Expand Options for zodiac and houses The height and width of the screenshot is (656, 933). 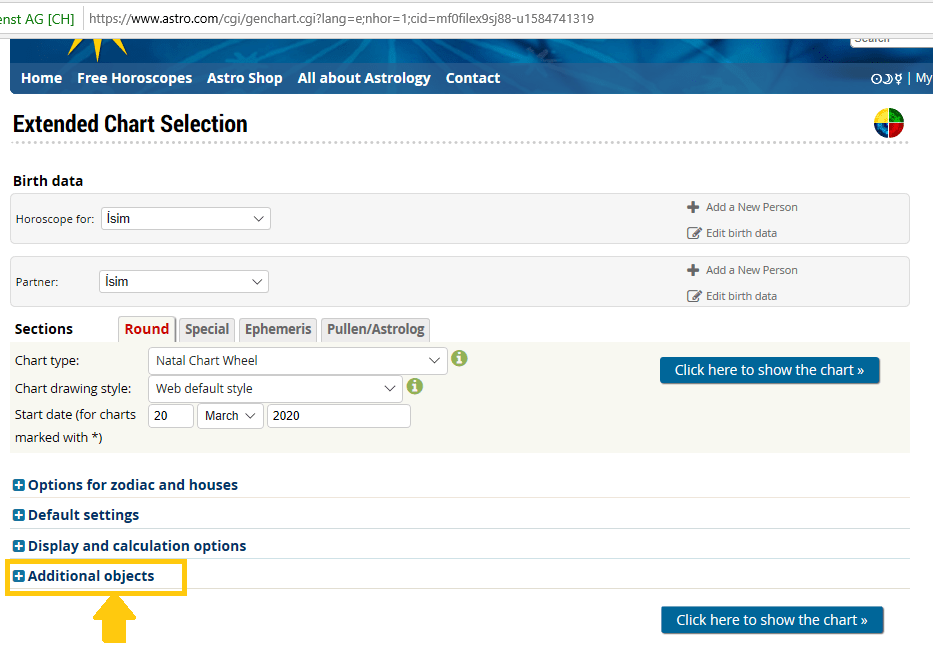pos(125,485)
